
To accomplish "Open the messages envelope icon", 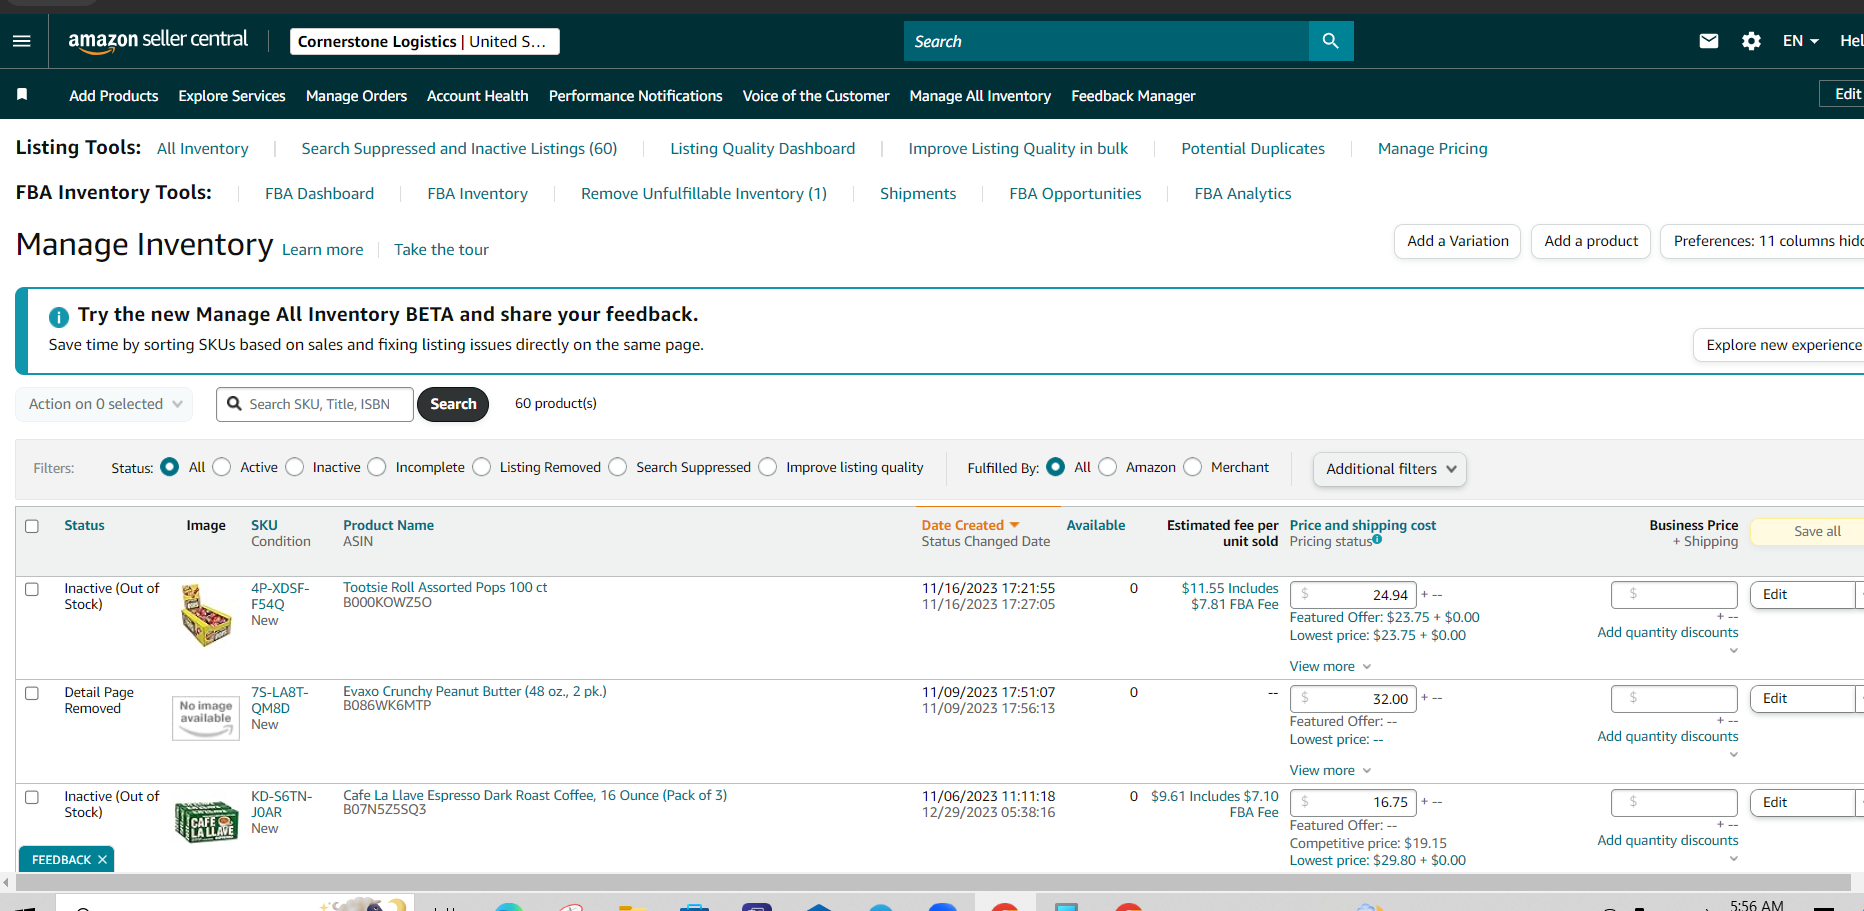I will [1709, 41].
